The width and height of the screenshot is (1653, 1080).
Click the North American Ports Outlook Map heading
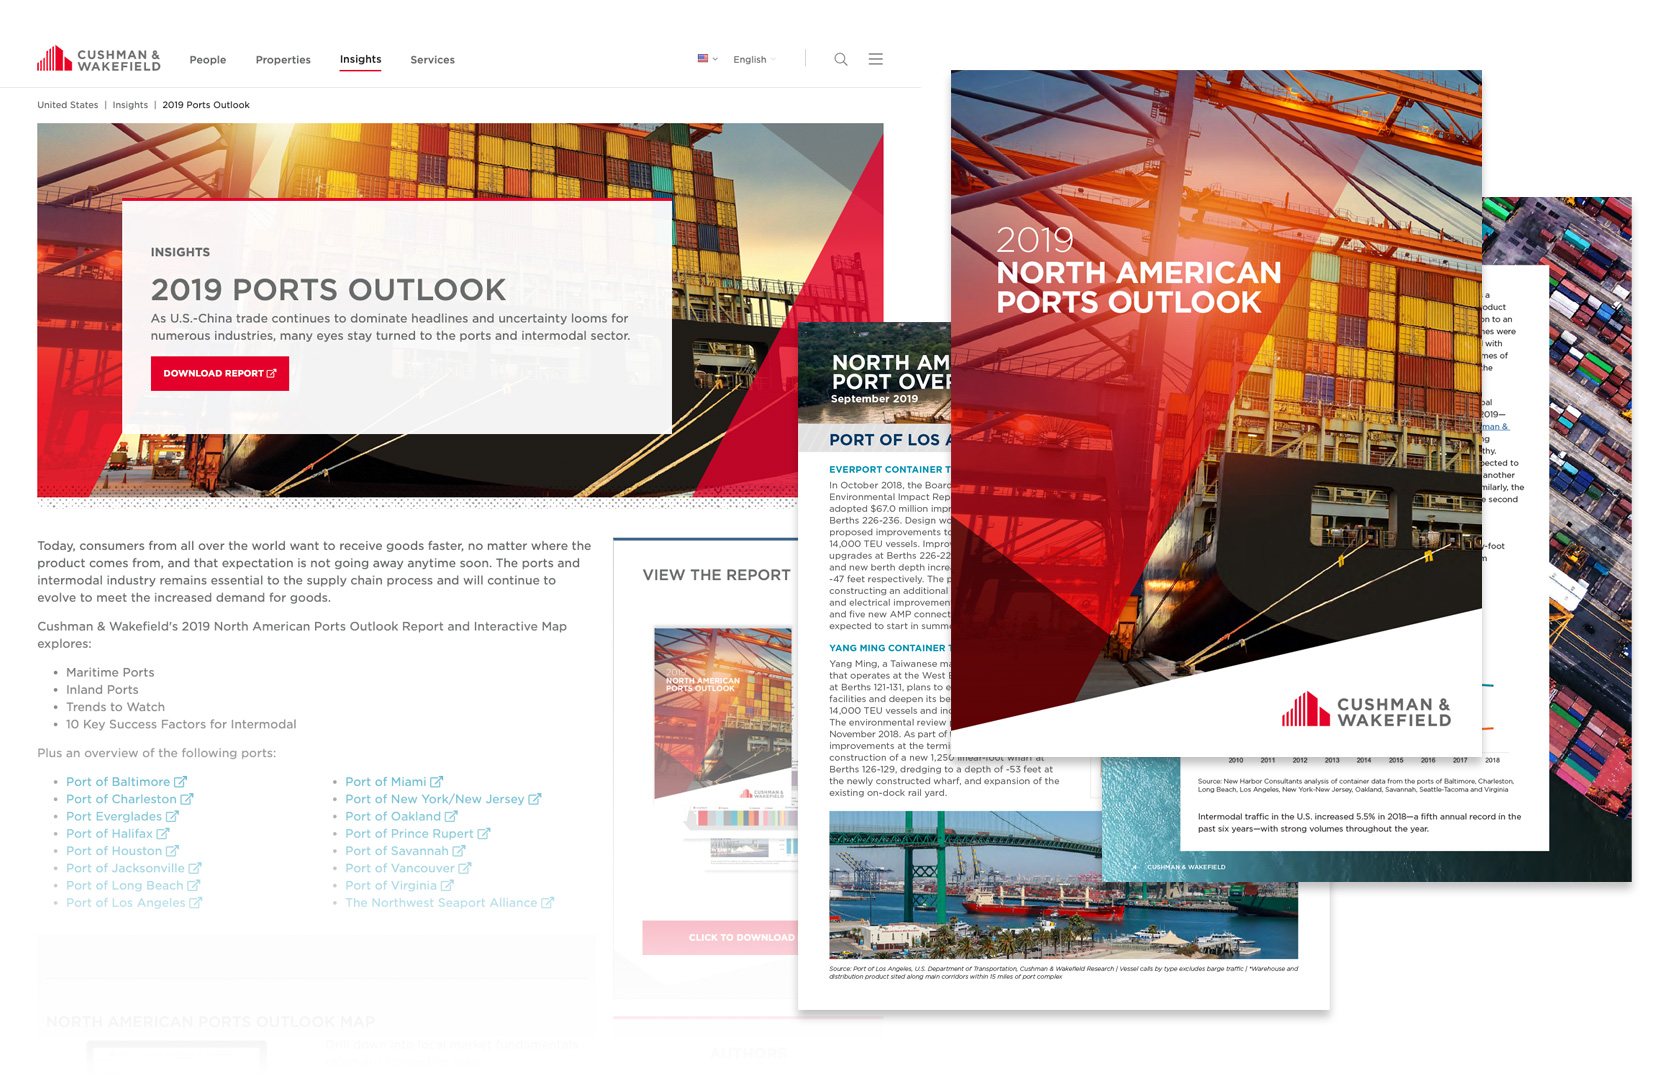[210, 1021]
